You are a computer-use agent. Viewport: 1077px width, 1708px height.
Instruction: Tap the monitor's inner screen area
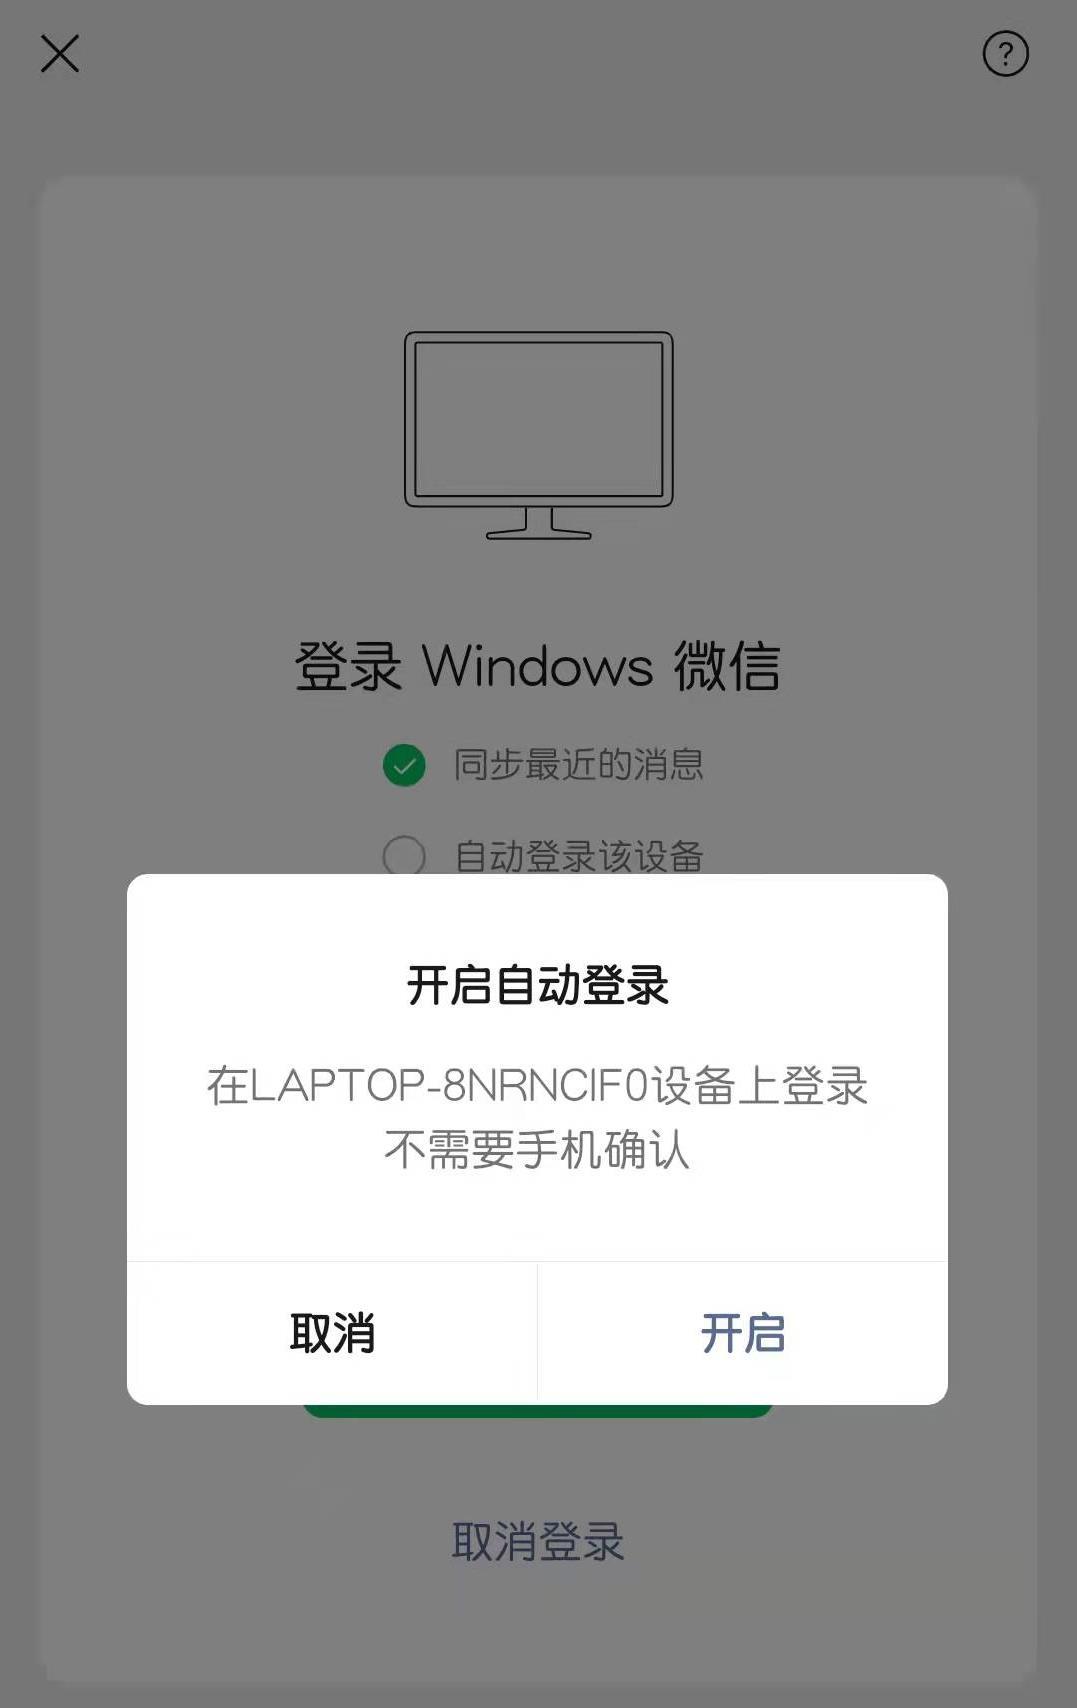[539, 419]
